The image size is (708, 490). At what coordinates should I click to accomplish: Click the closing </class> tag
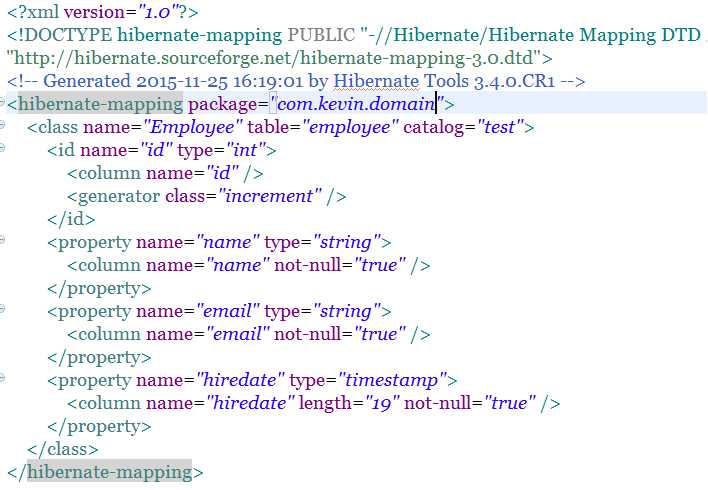click(x=62, y=449)
